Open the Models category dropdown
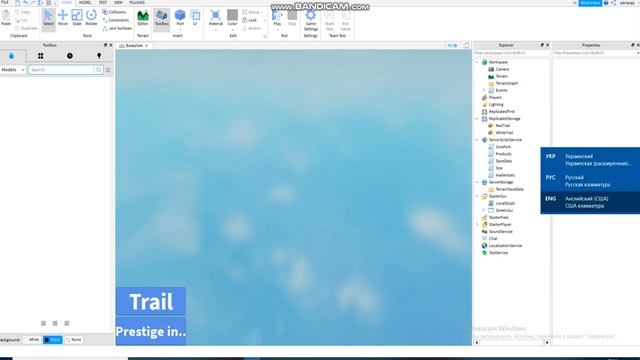 pos(13,70)
